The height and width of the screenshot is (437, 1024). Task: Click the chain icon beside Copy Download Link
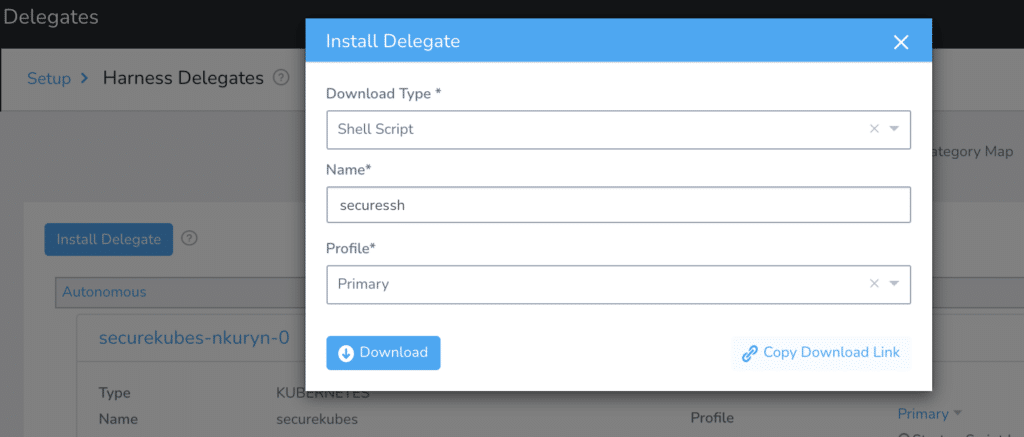pyautogui.click(x=750, y=353)
